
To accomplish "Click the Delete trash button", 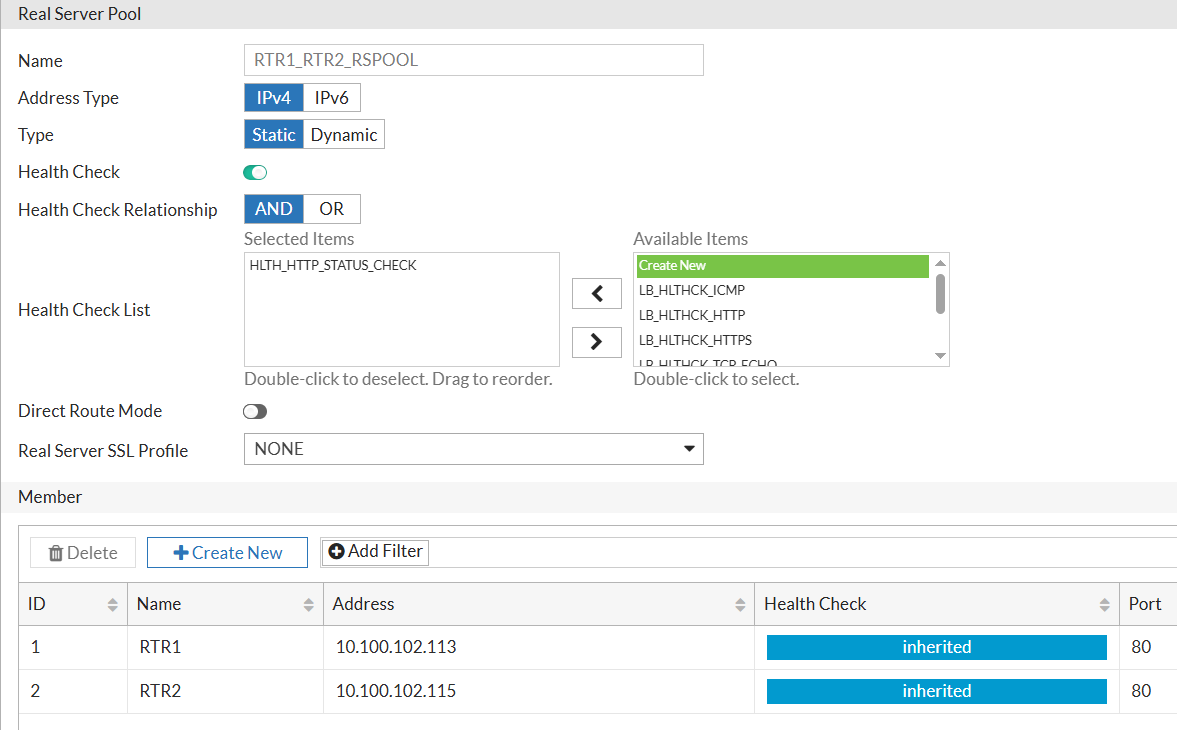I will pyautogui.click(x=83, y=553).
